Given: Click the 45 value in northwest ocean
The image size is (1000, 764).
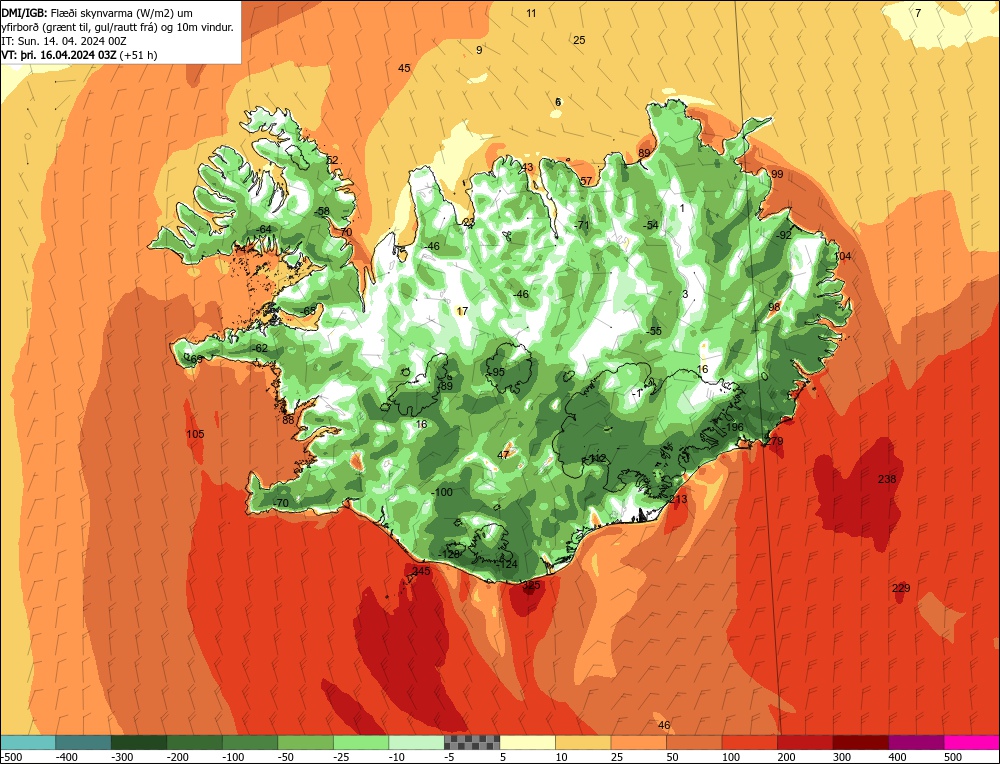Looking at the screenshot, I should (x=404, y=68).
